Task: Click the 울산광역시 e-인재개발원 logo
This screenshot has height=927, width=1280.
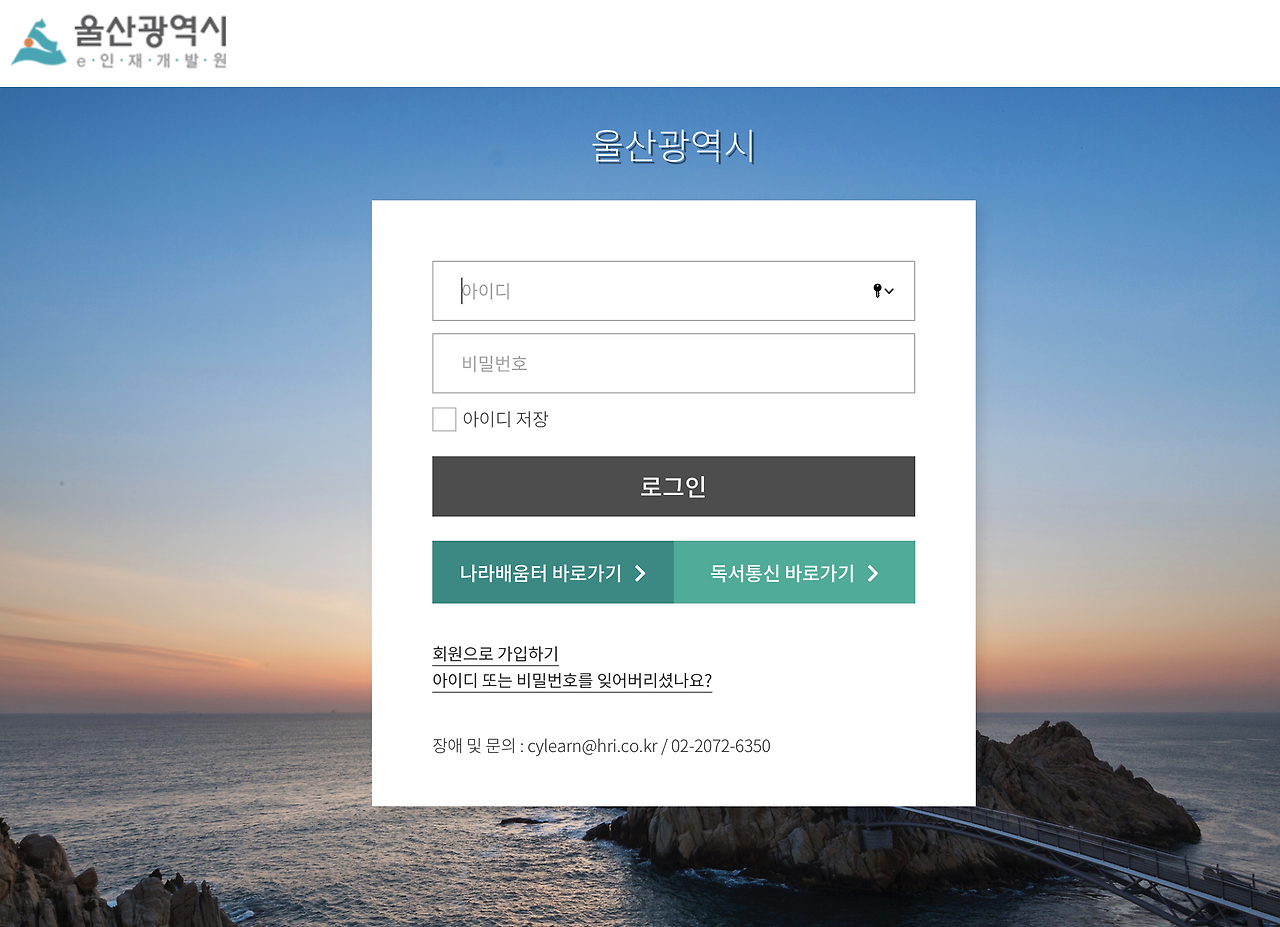Action: [x=120, y=42]
